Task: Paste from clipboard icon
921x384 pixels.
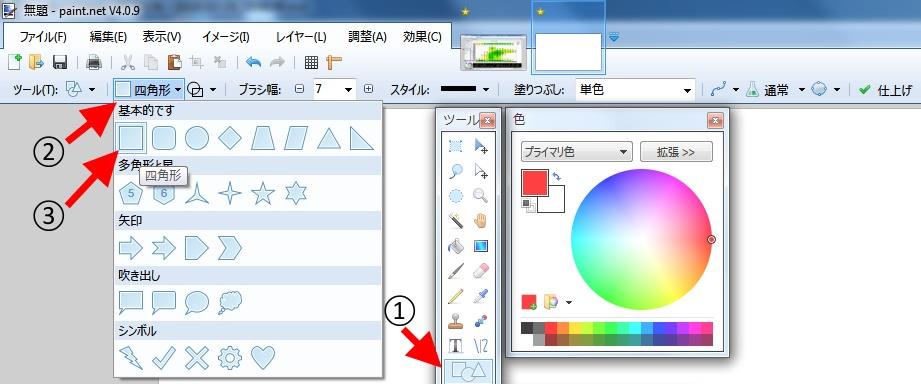Action: pos(174,62)
